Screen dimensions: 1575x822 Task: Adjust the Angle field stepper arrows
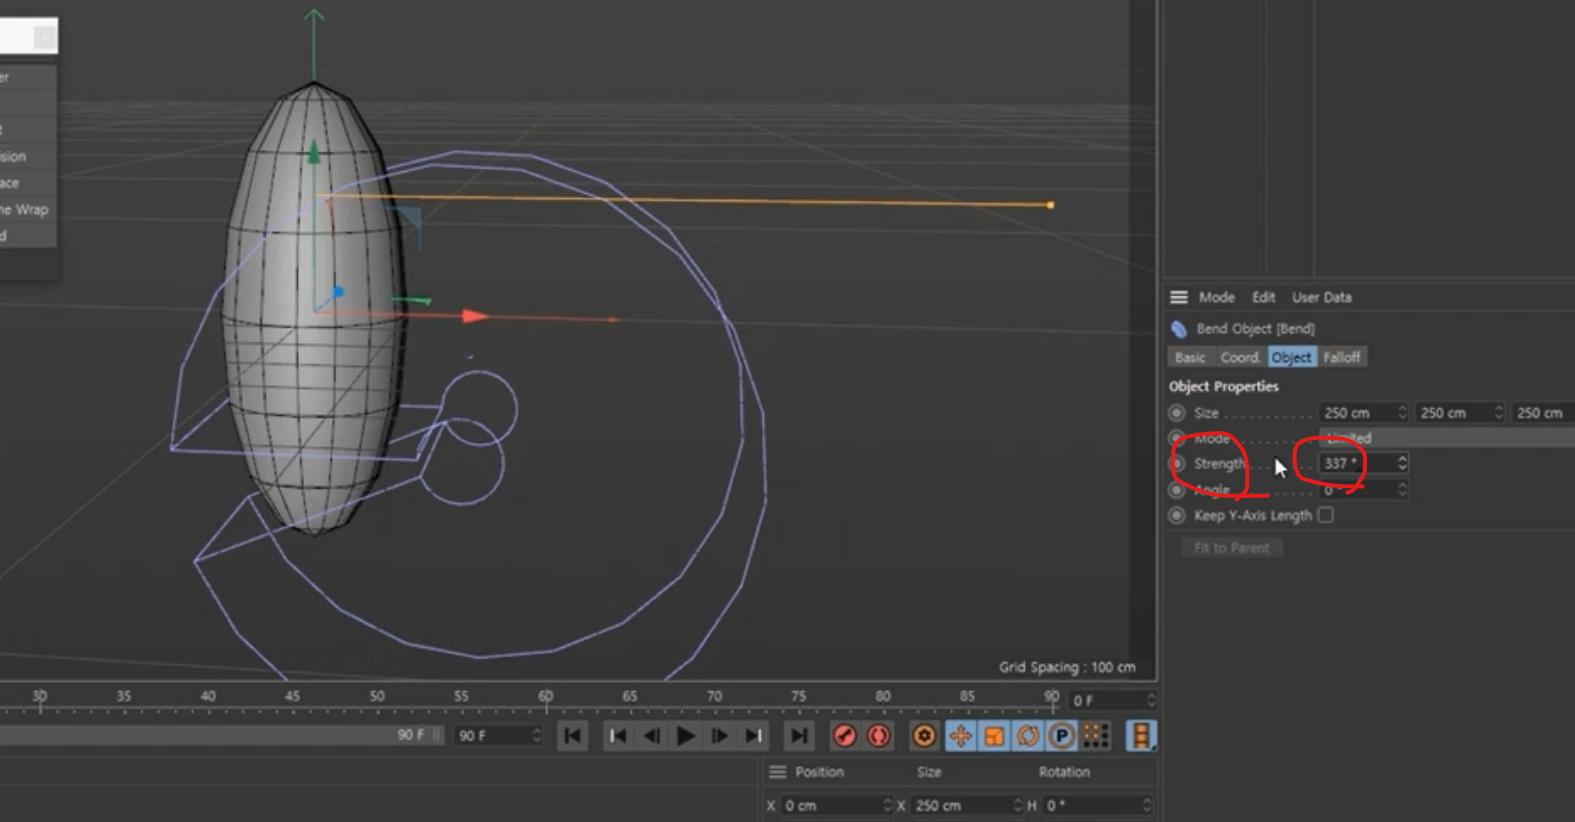point(1402,490)
